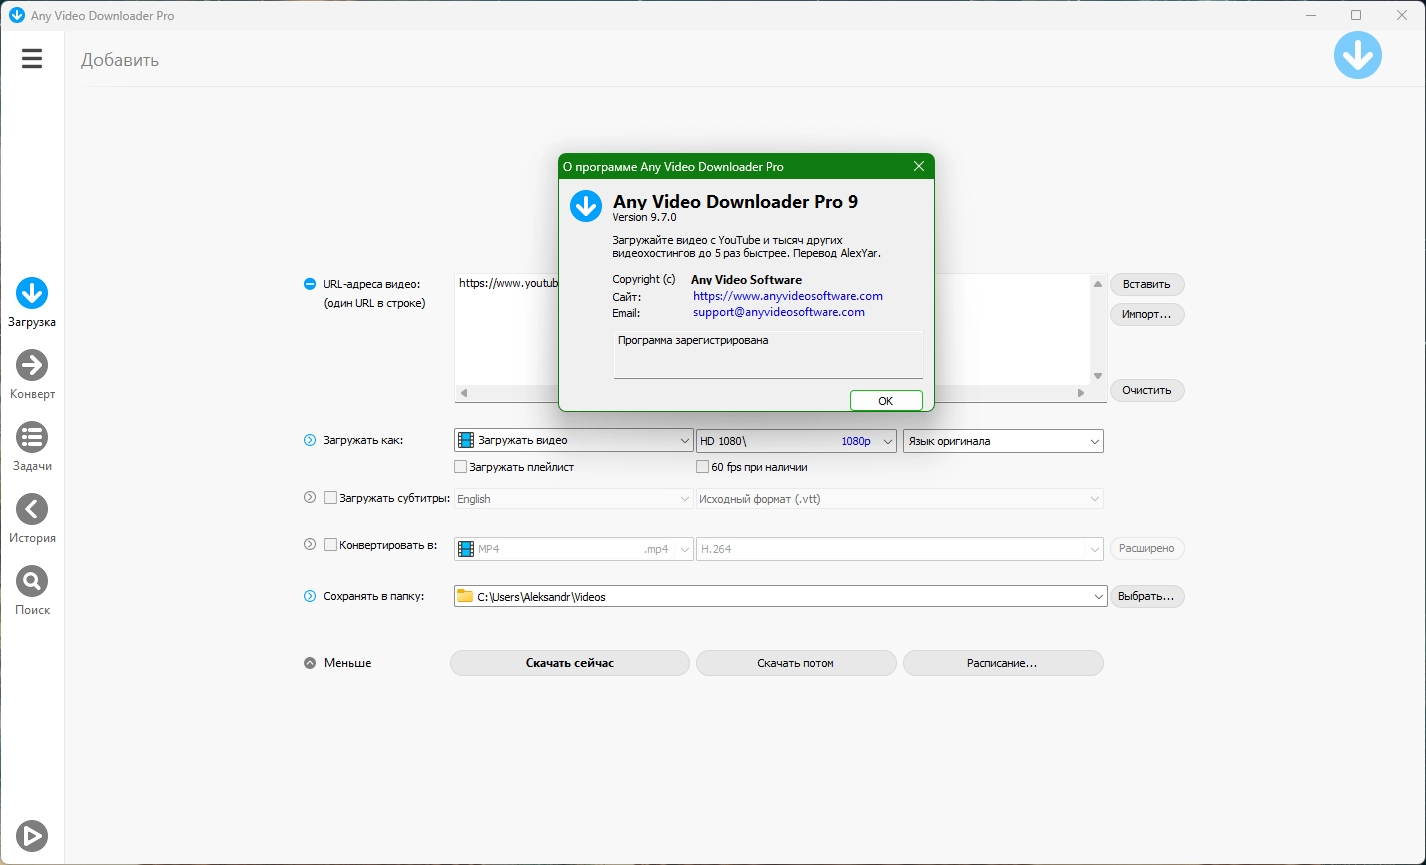Open the HD 1080p quality dropdown

796,440
